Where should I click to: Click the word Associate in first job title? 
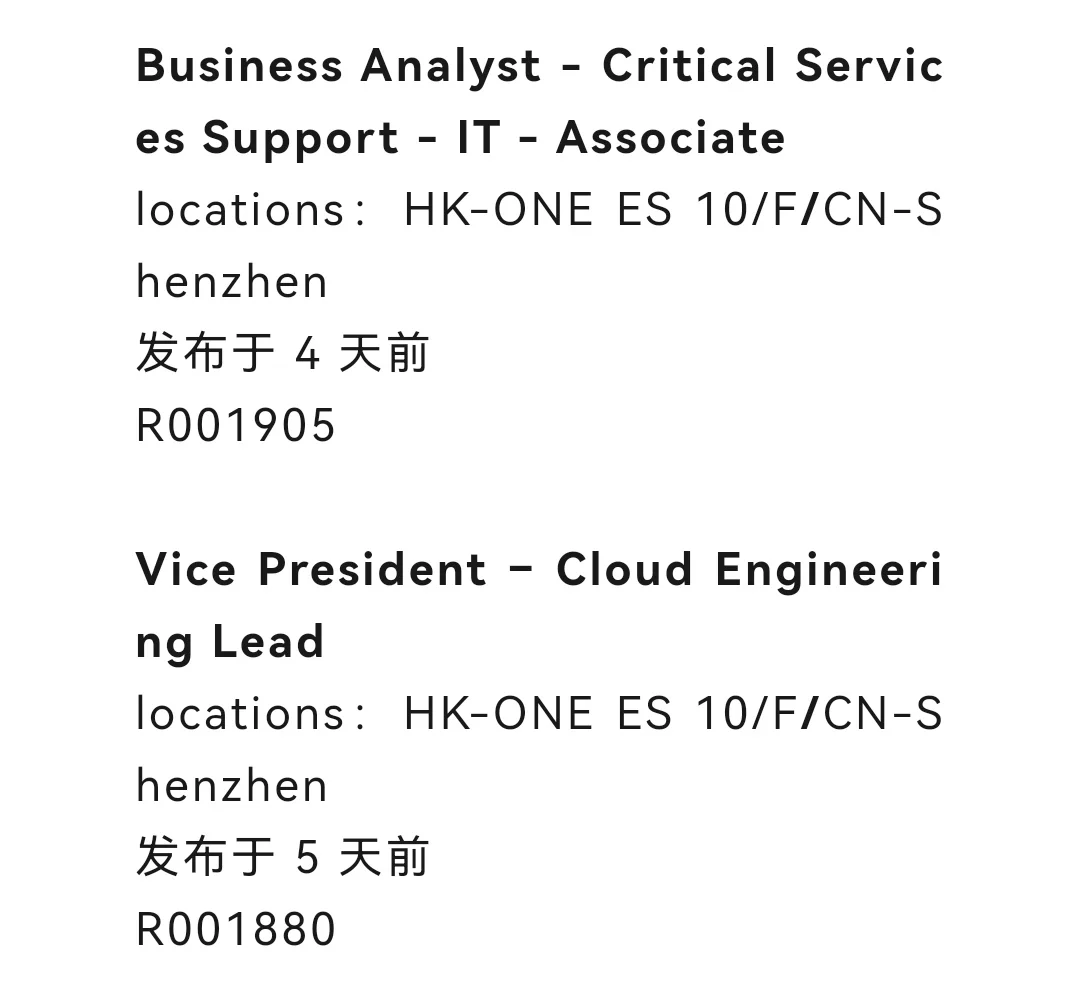[x=670, y=137]
